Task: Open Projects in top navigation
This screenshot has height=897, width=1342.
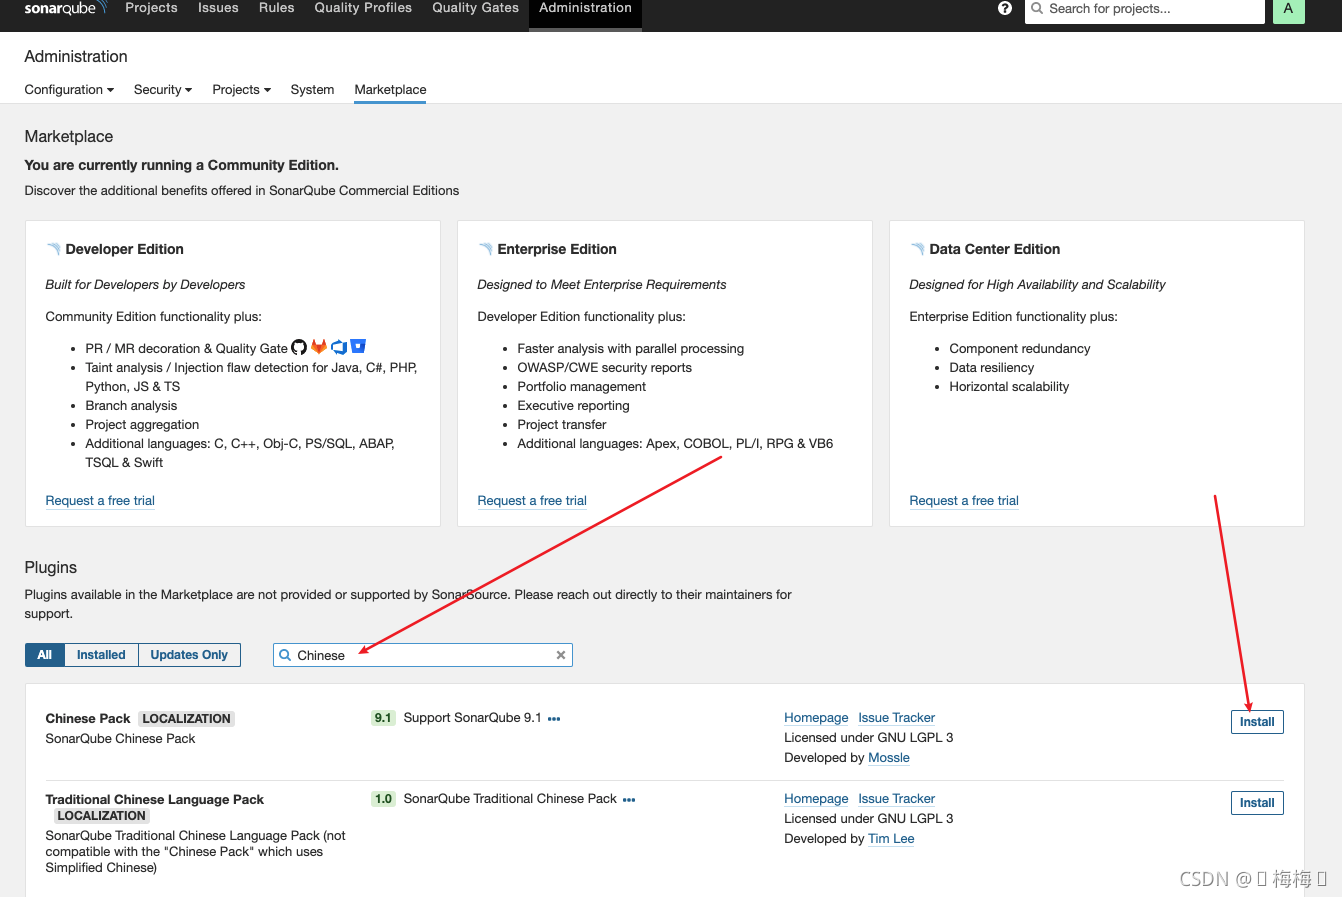Action: (x=151, y=8)
